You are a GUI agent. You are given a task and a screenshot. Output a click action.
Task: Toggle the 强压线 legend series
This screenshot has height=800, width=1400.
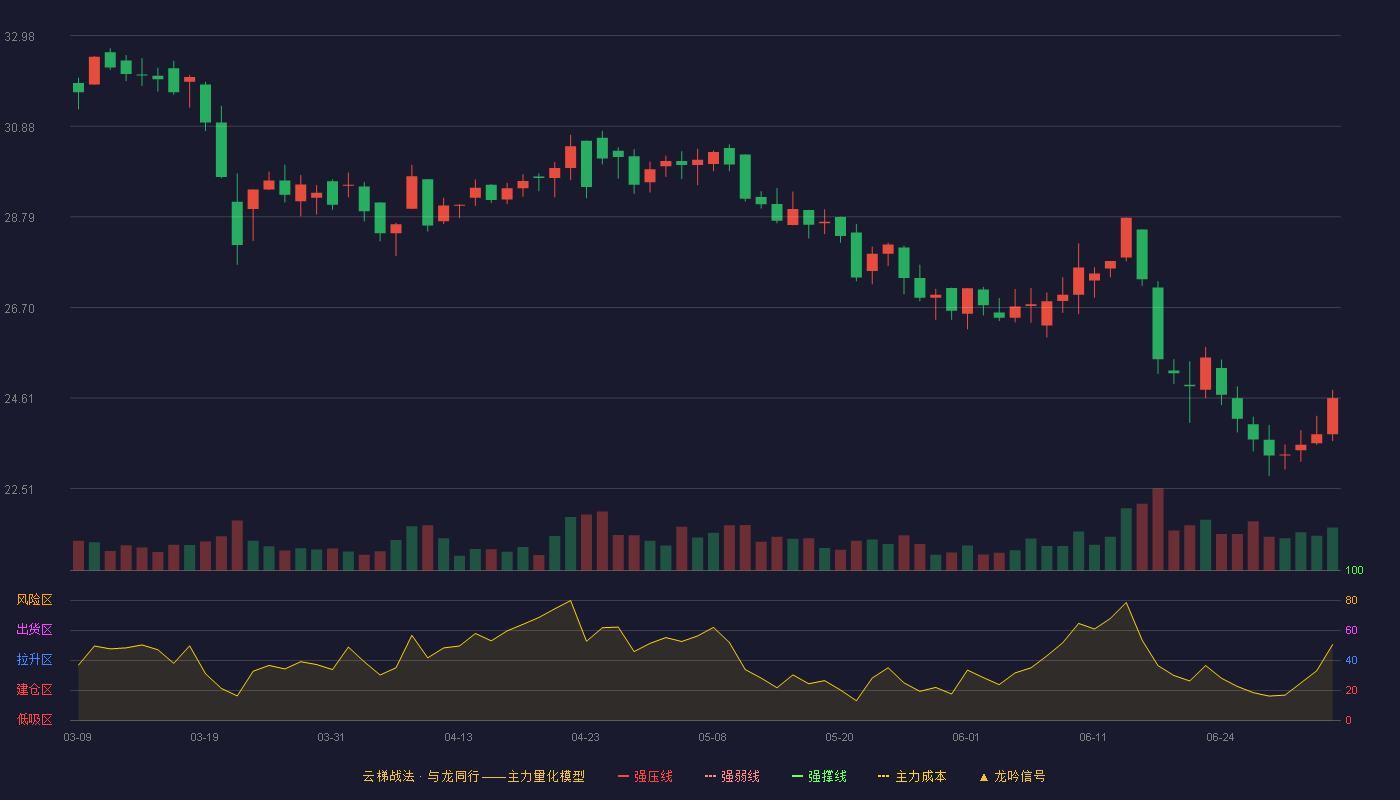645,776
